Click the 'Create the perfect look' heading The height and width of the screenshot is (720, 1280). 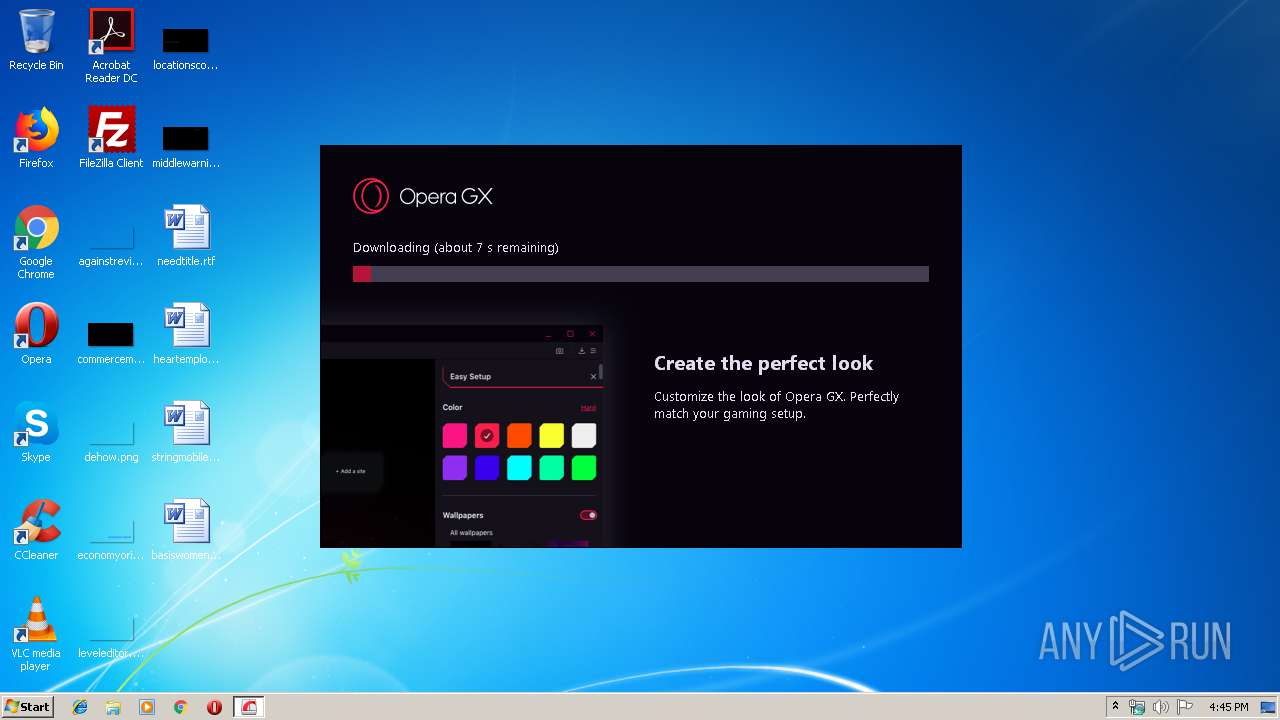coord(764,363)
